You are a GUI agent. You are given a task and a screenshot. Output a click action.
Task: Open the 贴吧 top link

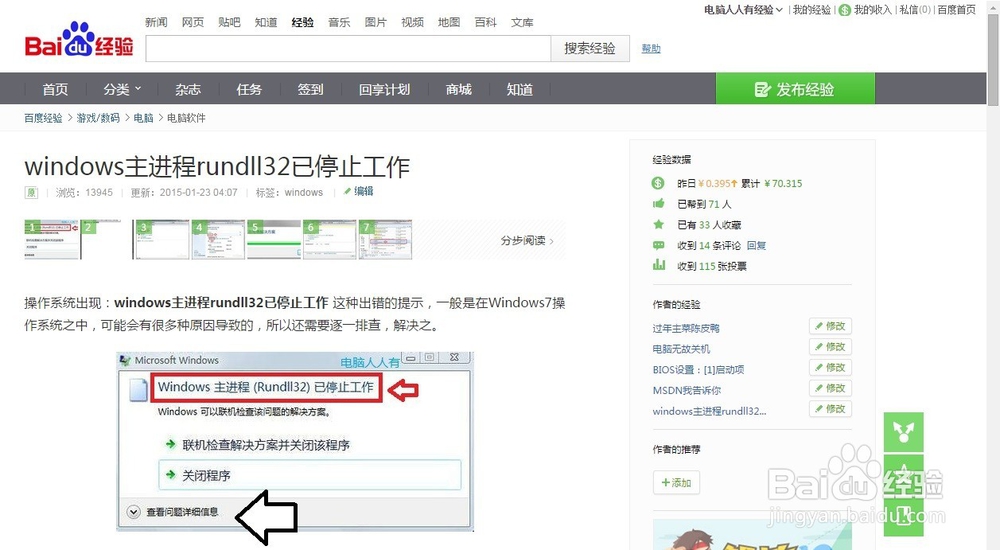pos(229,22)
